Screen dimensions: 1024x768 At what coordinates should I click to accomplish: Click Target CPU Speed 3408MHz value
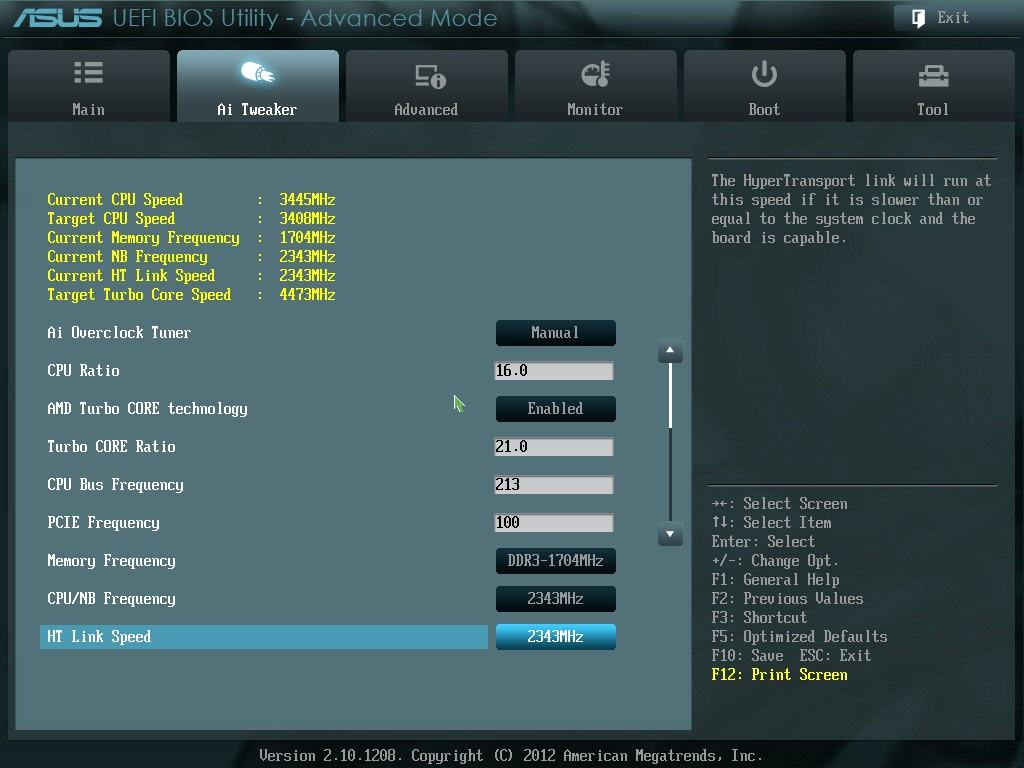click(x=308, y=218)
